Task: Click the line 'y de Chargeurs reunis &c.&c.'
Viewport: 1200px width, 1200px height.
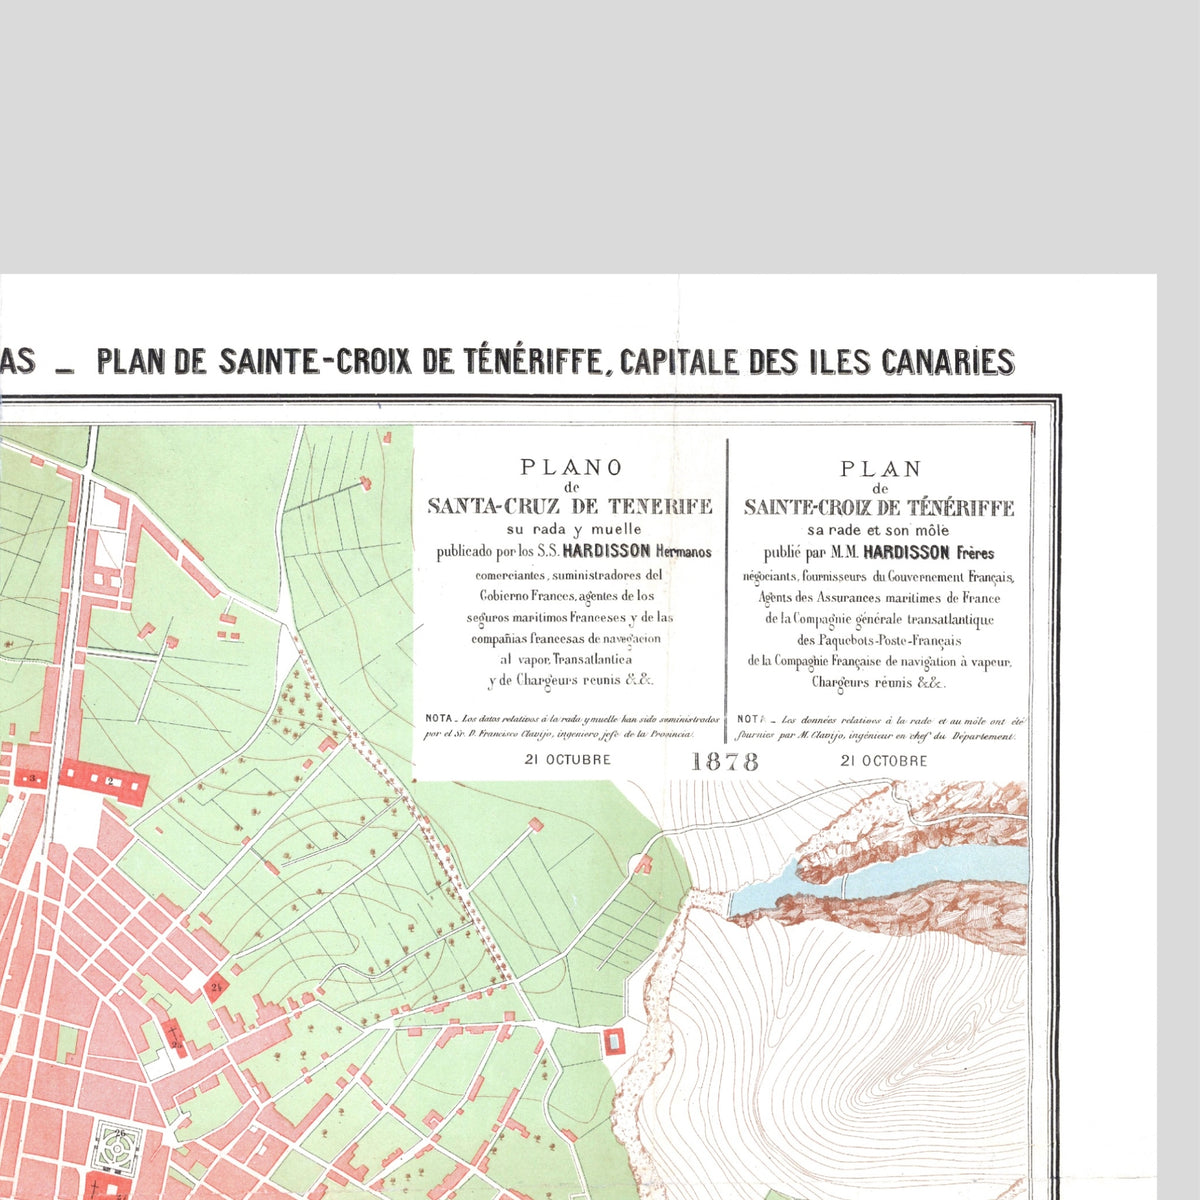Action: [x=571, y=681]
